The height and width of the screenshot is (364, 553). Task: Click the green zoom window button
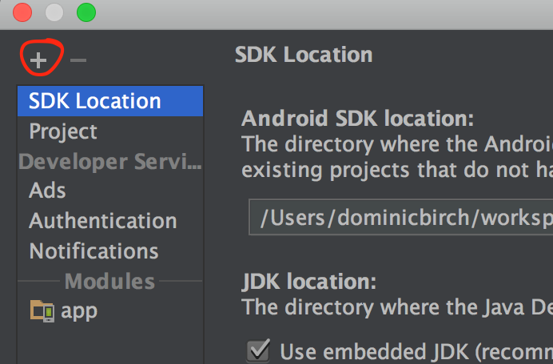click(x=86, y=12)
